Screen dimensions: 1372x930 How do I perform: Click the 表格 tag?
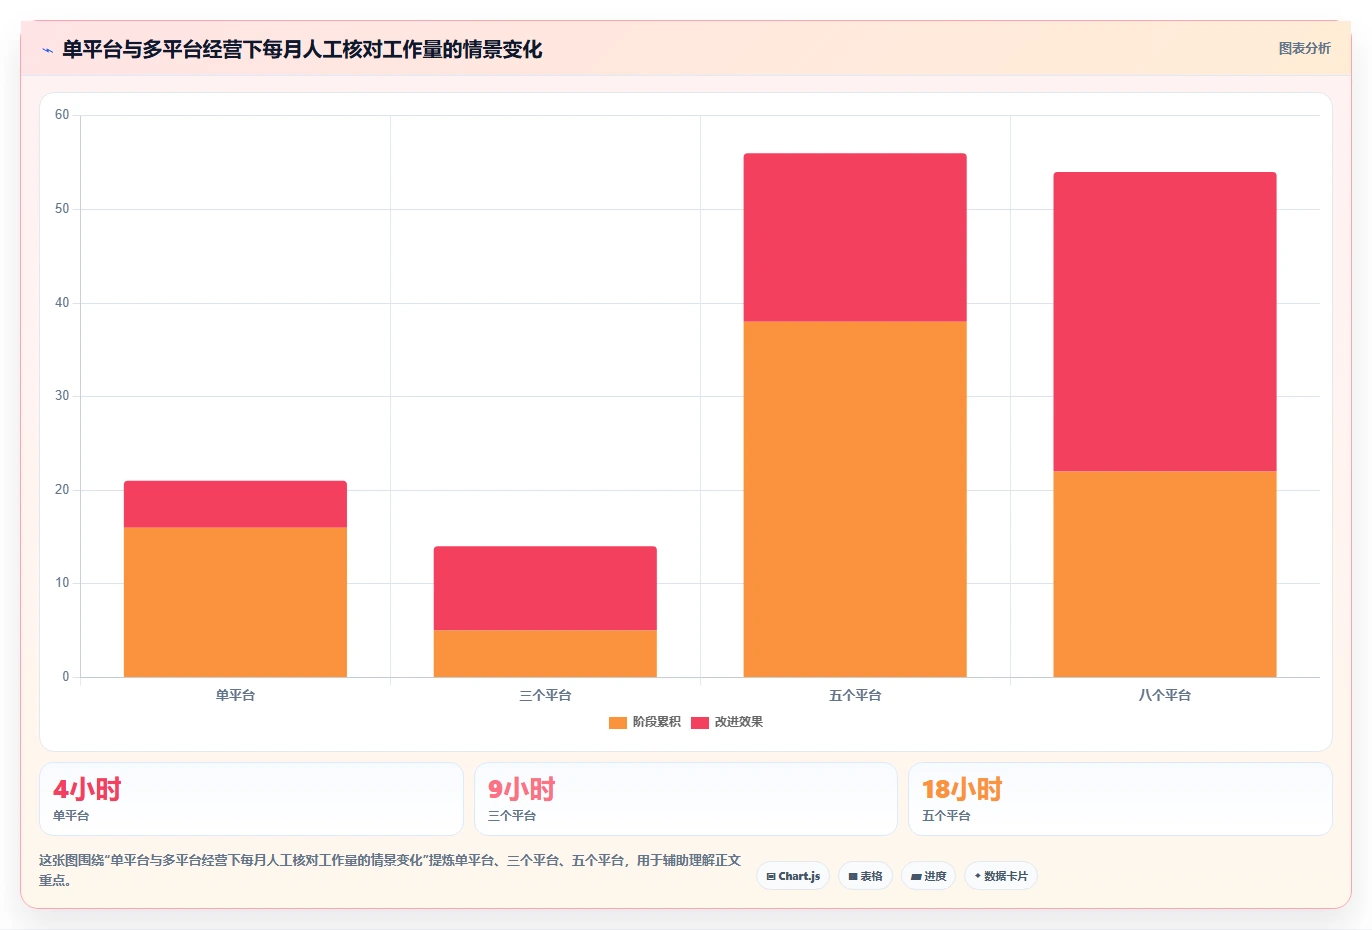[x=865, y=876]
